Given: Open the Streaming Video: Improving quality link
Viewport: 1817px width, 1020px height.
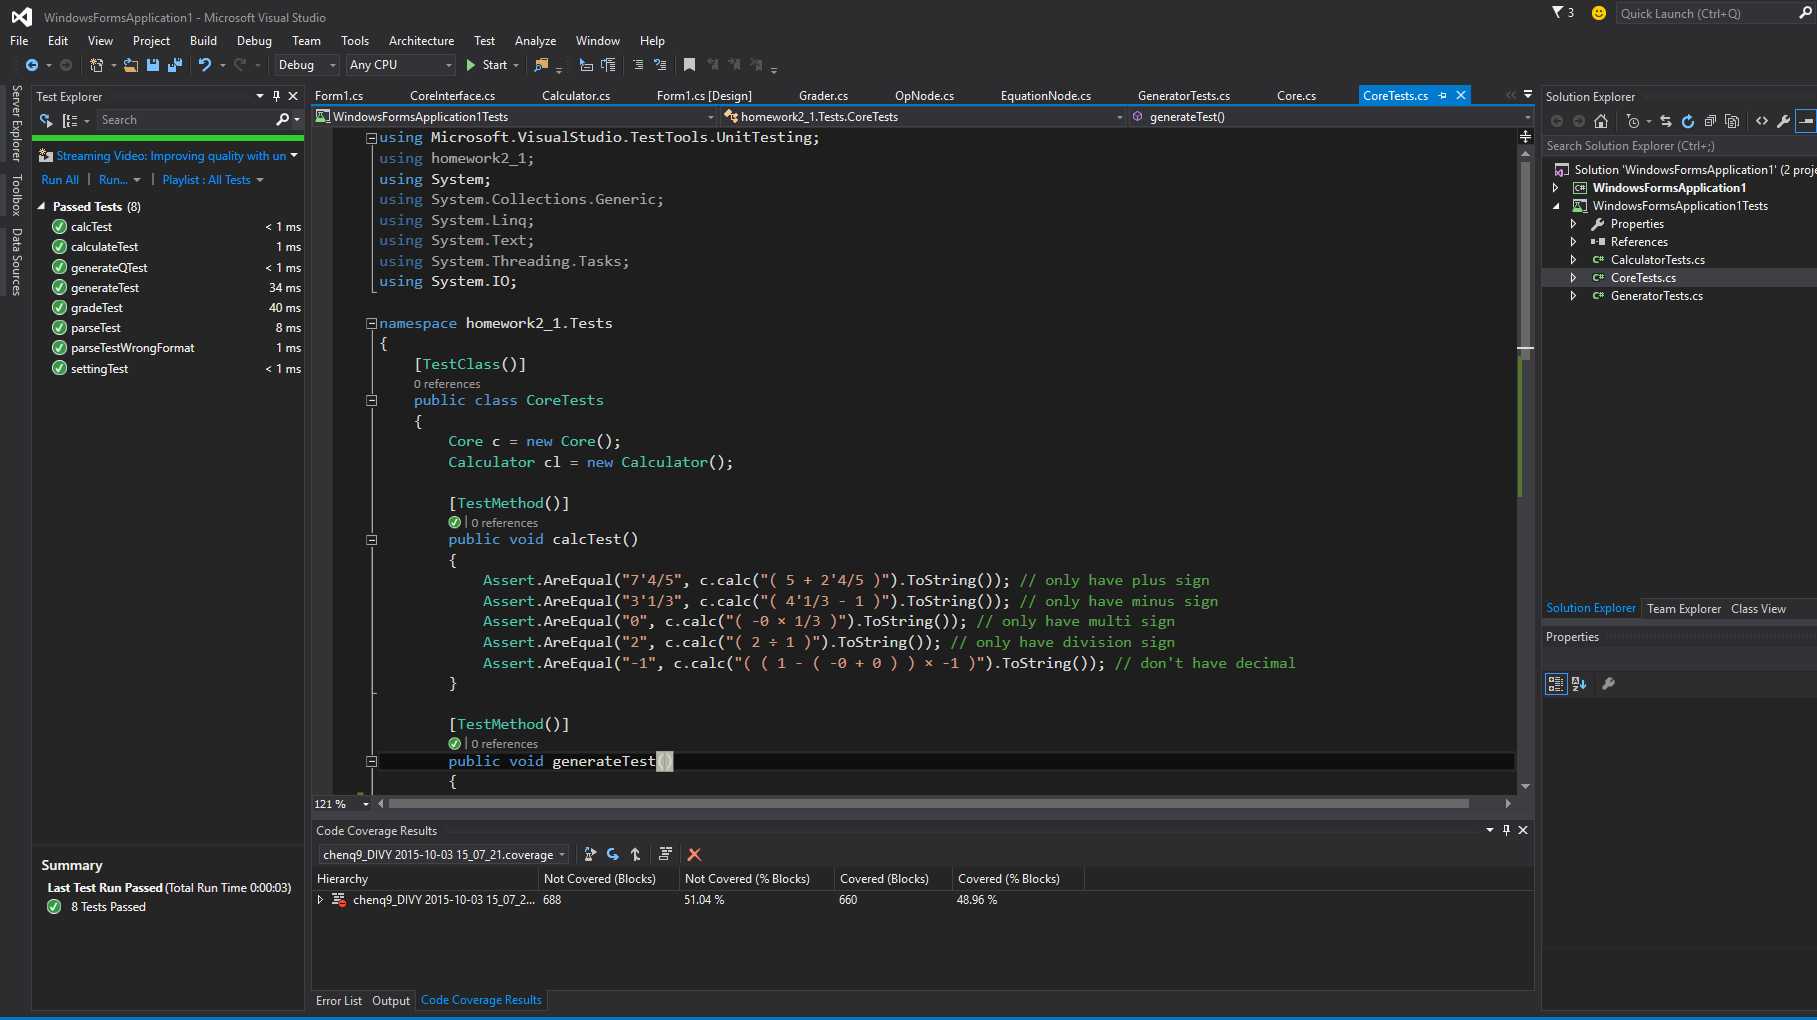Looking at the screenshot, I should [171, 156].
